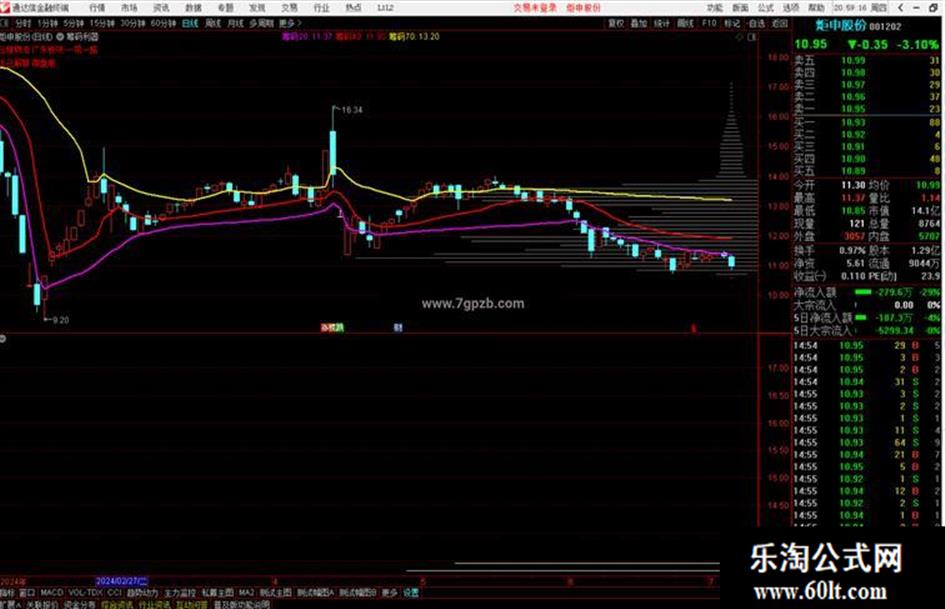Select the MA2 indicator tab

tap(246, 593)
